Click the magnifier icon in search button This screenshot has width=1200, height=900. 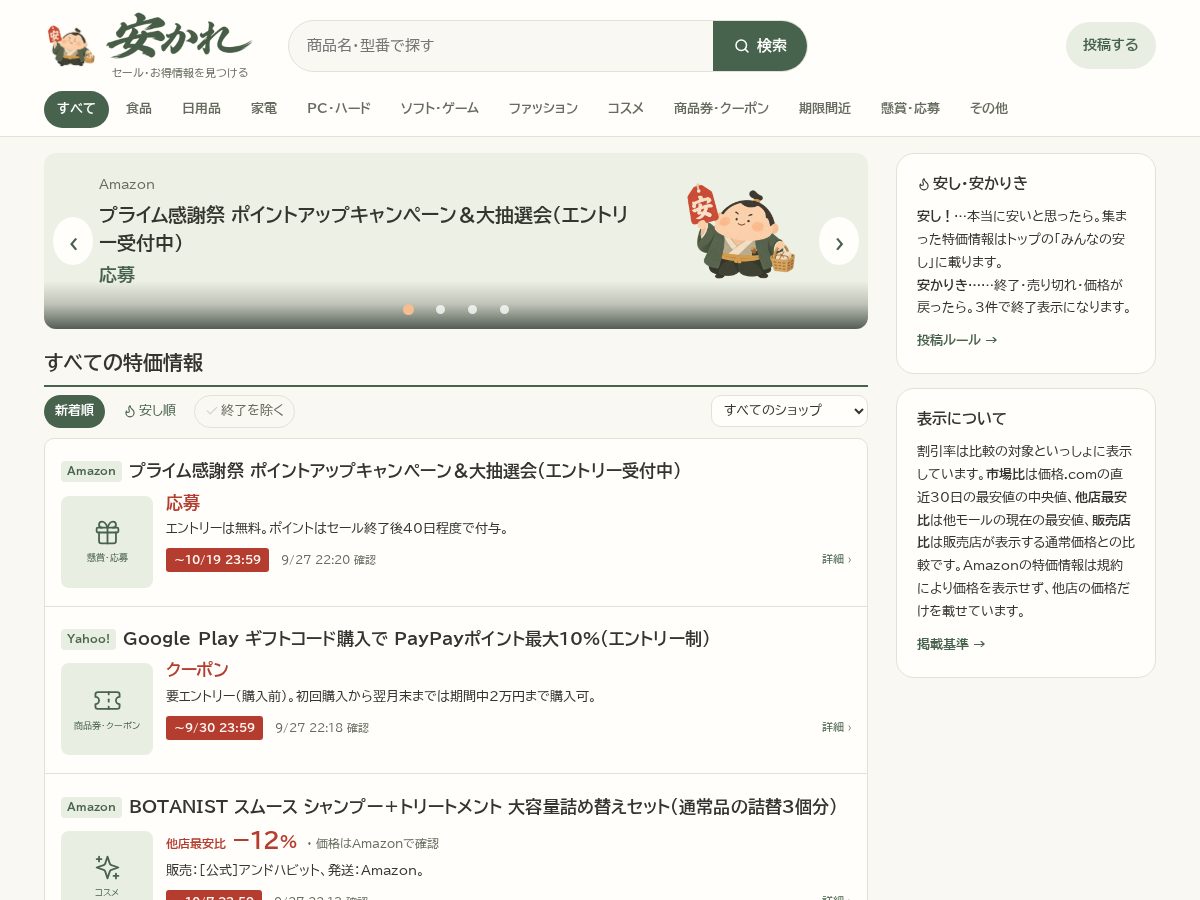click(x=741, y=46)
